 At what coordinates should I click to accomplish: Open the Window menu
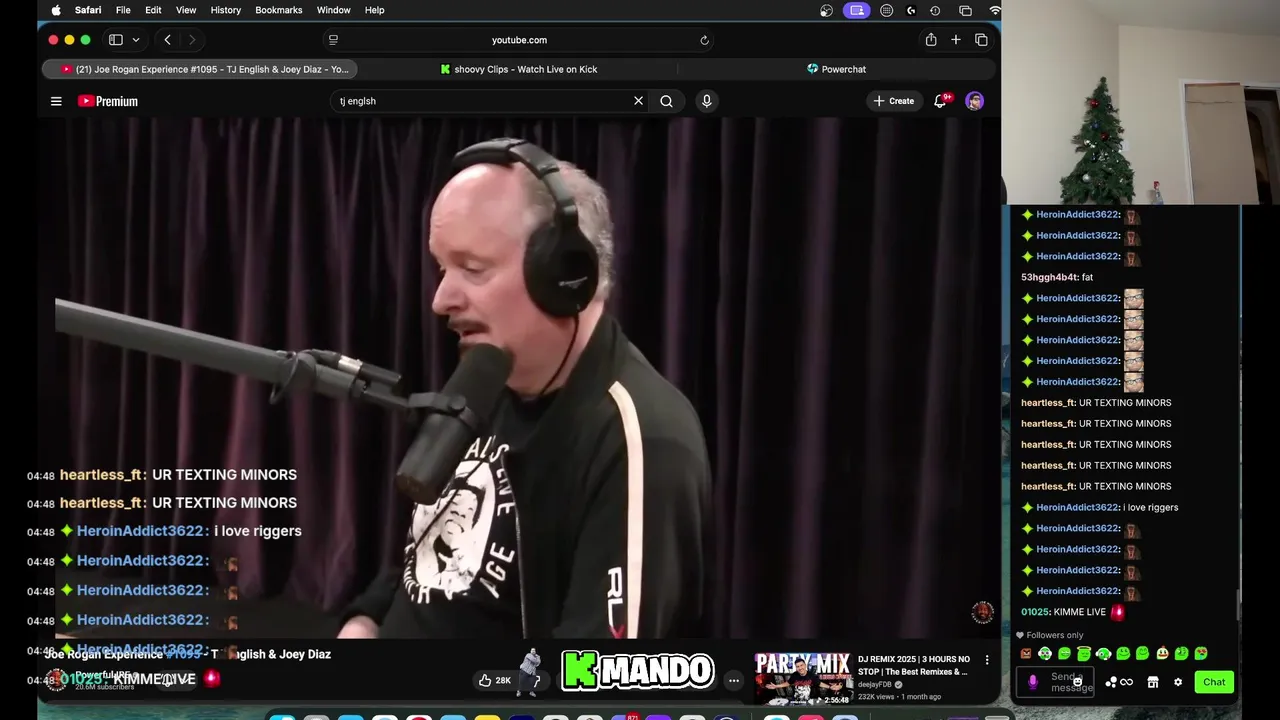tap(333, 10)
